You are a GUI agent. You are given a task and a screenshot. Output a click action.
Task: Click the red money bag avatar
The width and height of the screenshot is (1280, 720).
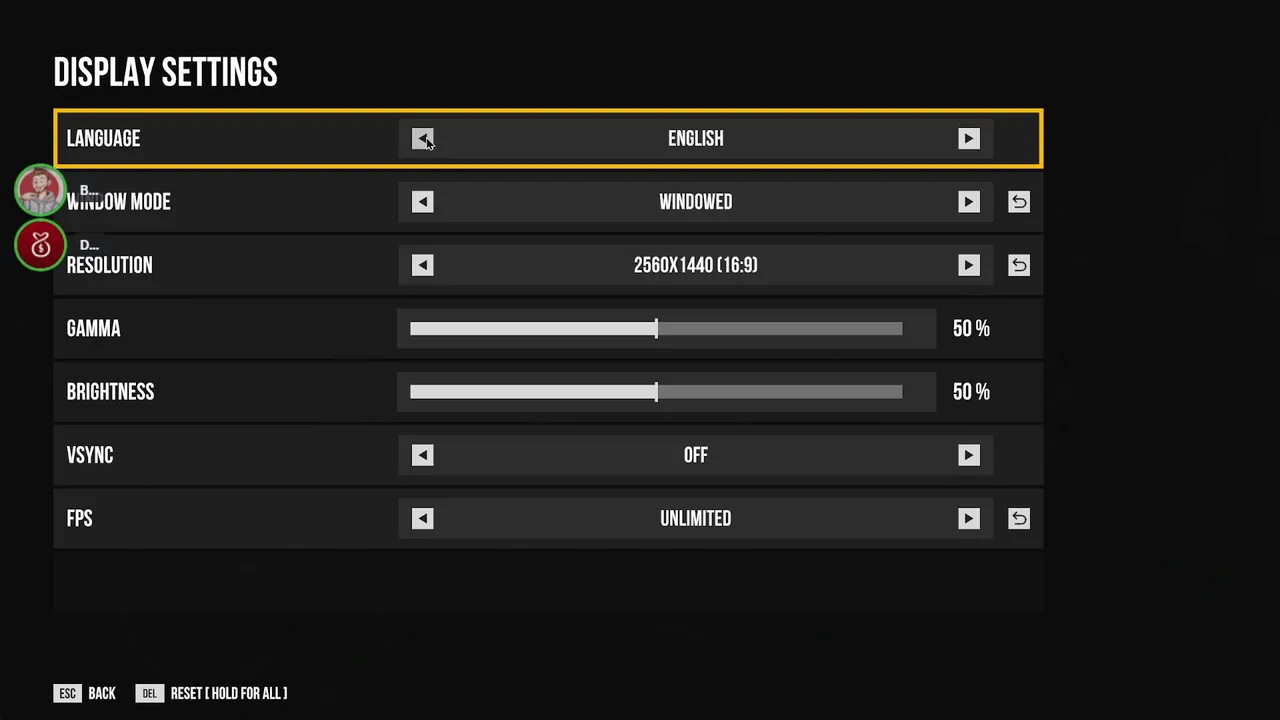[40, 245]
